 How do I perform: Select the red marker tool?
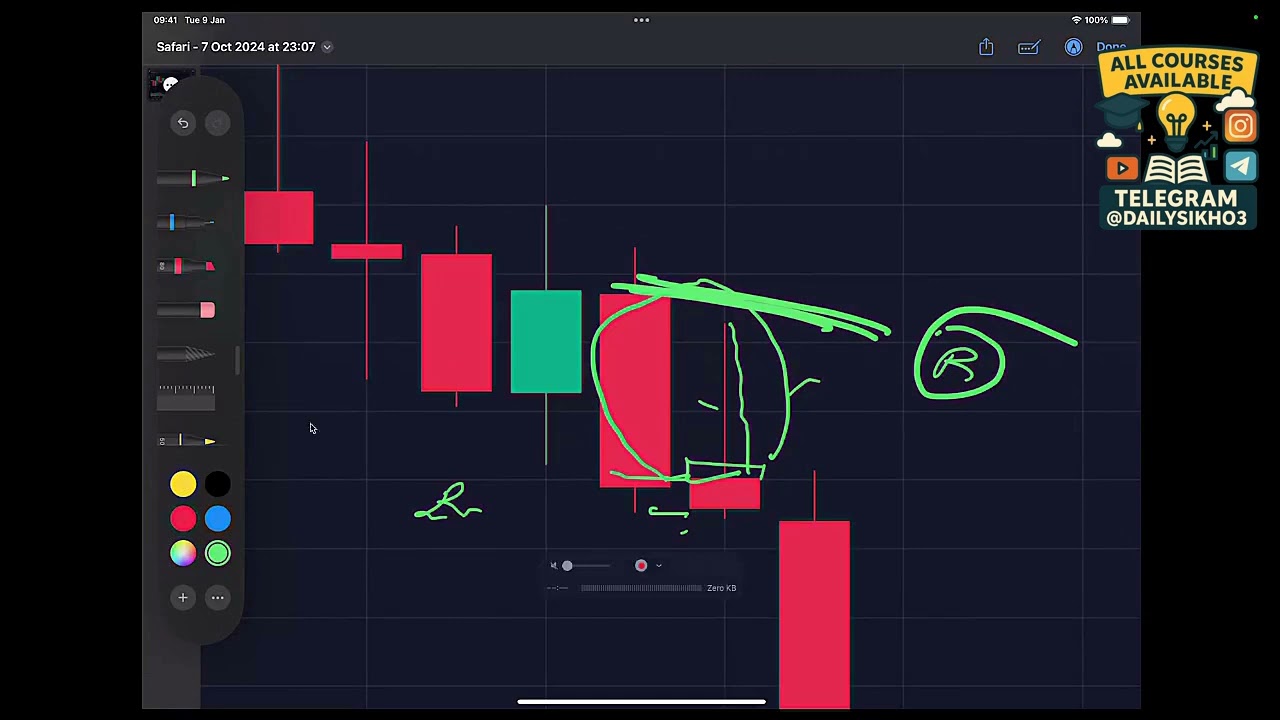186,266
